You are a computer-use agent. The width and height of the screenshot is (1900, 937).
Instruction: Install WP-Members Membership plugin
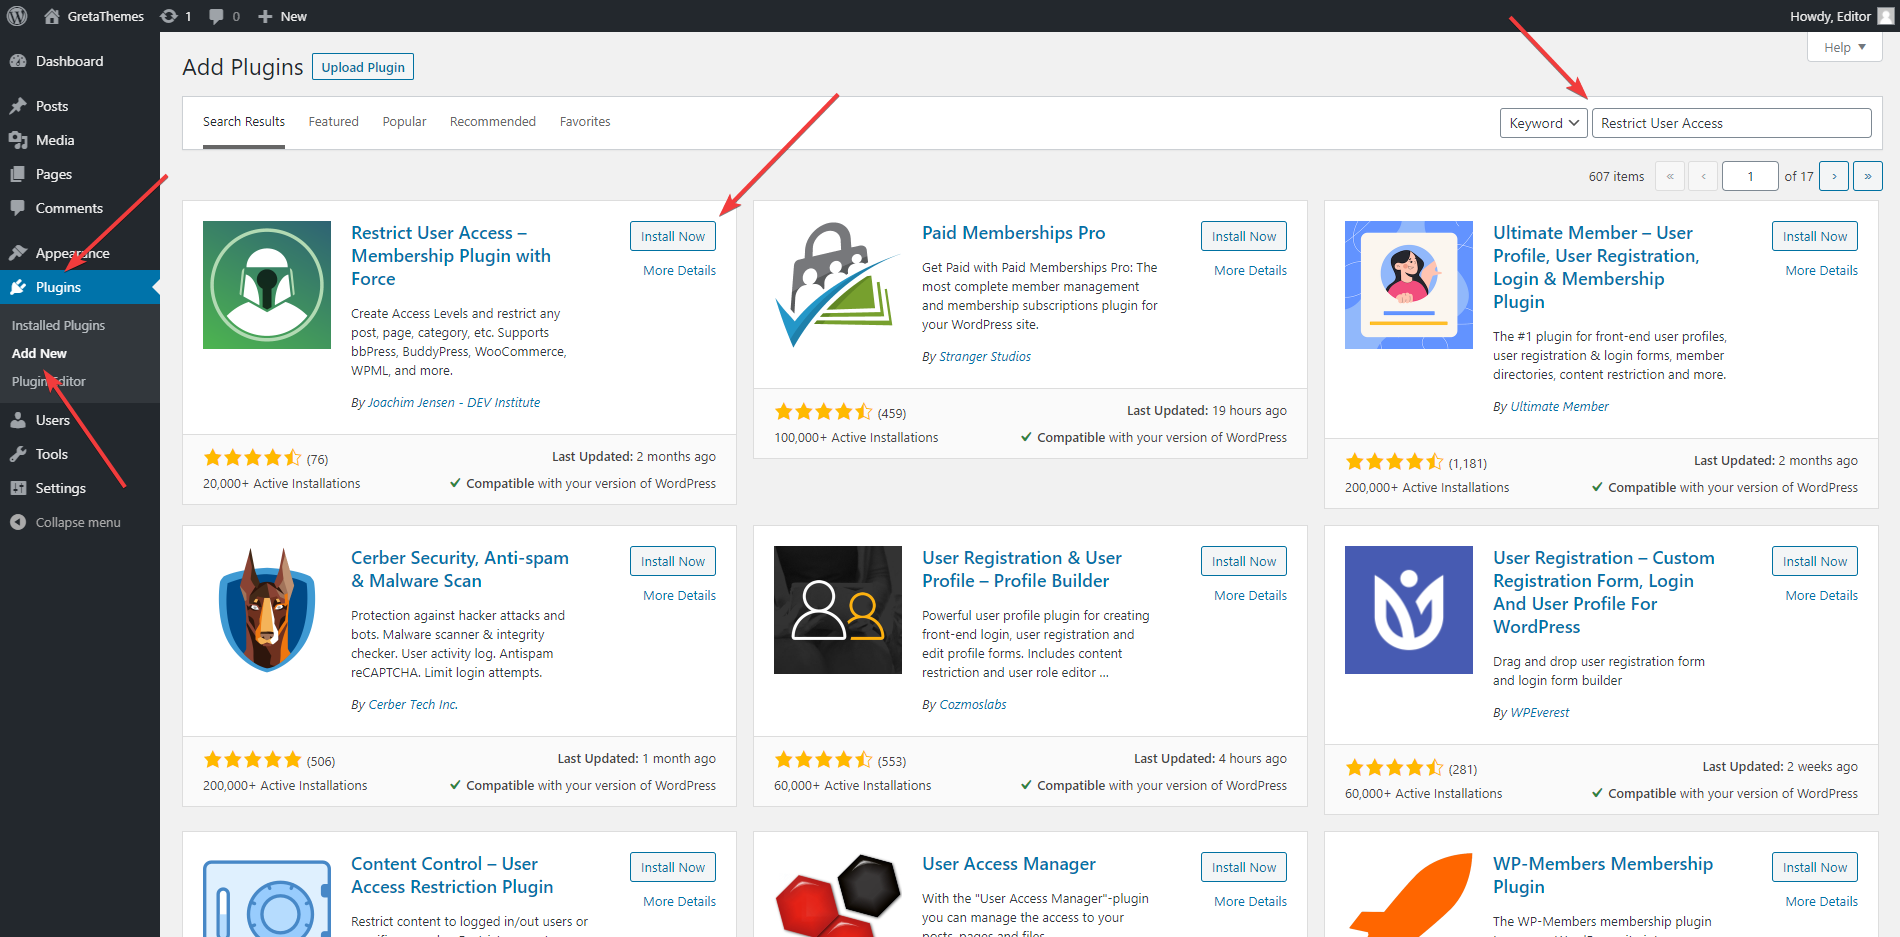[1815, 867]
